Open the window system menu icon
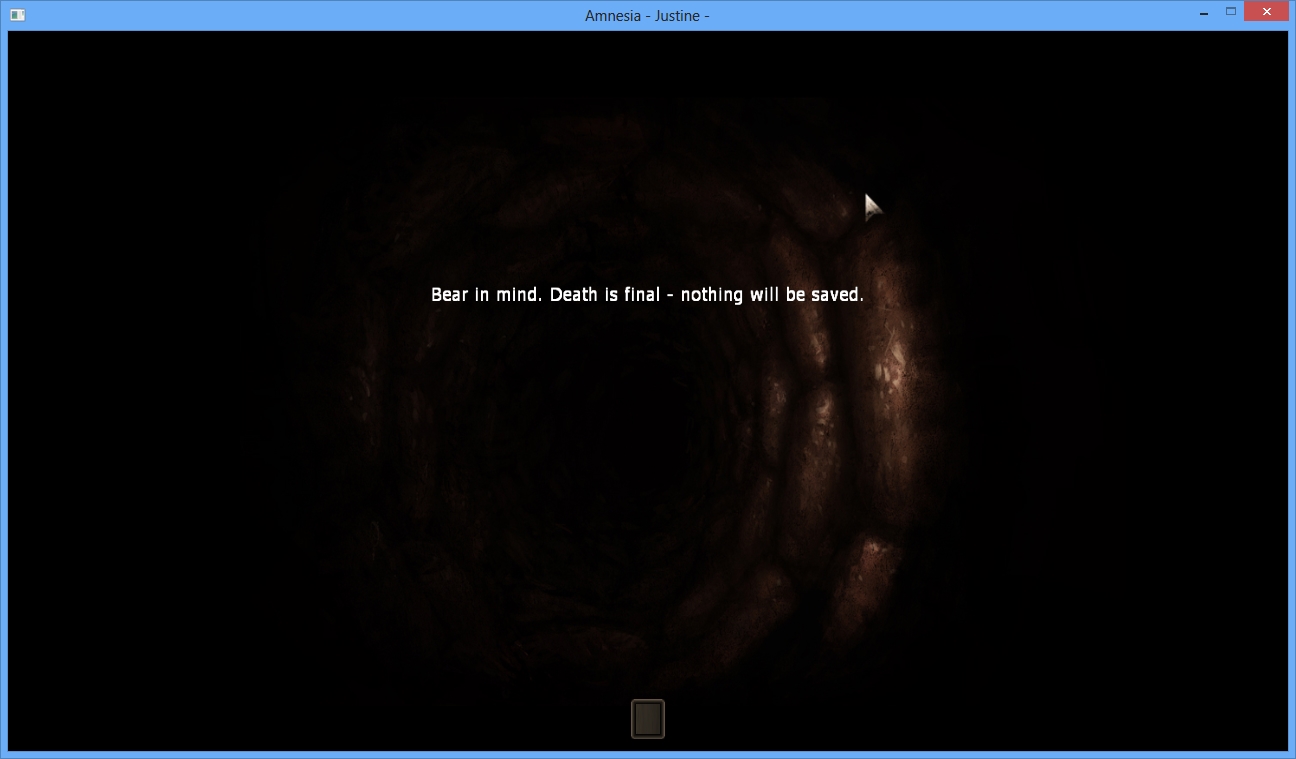 [x=17, y=15]
